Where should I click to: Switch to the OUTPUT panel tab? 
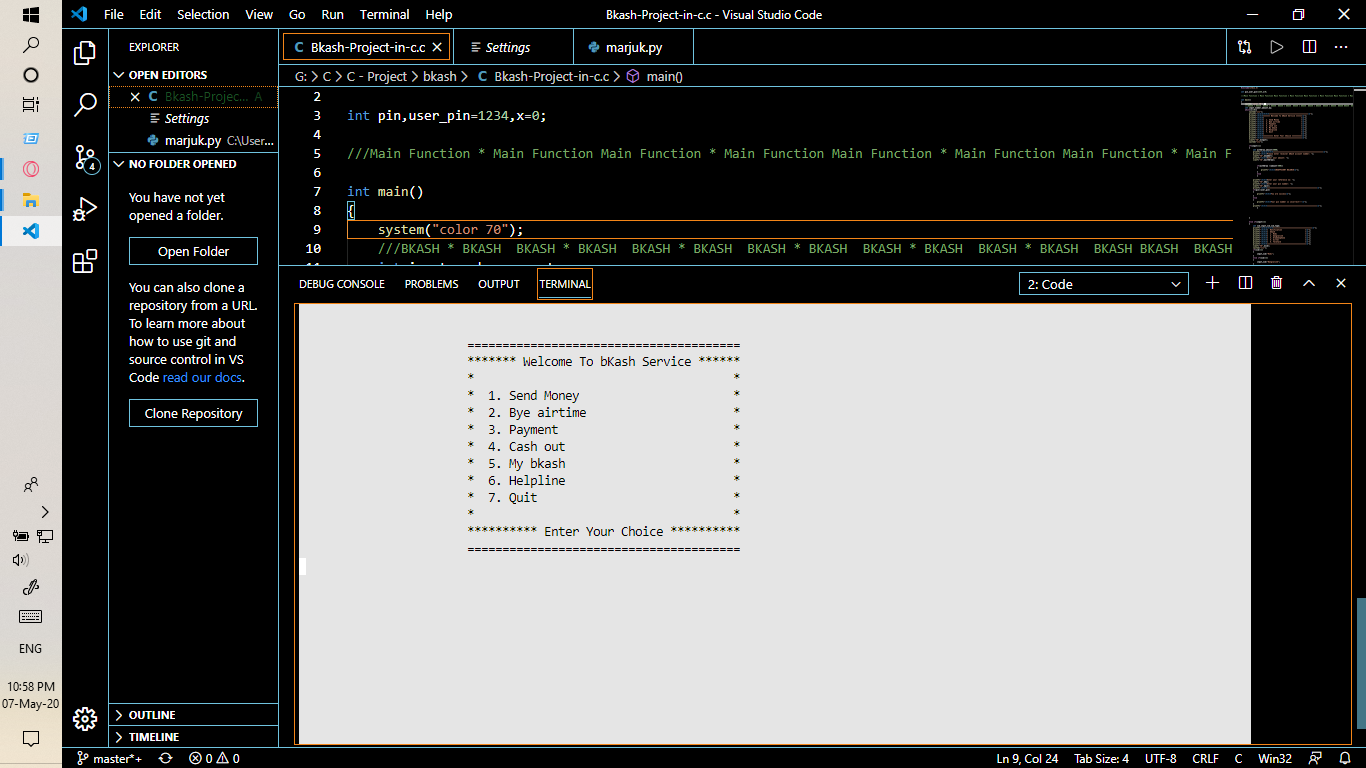coord(499,284)
